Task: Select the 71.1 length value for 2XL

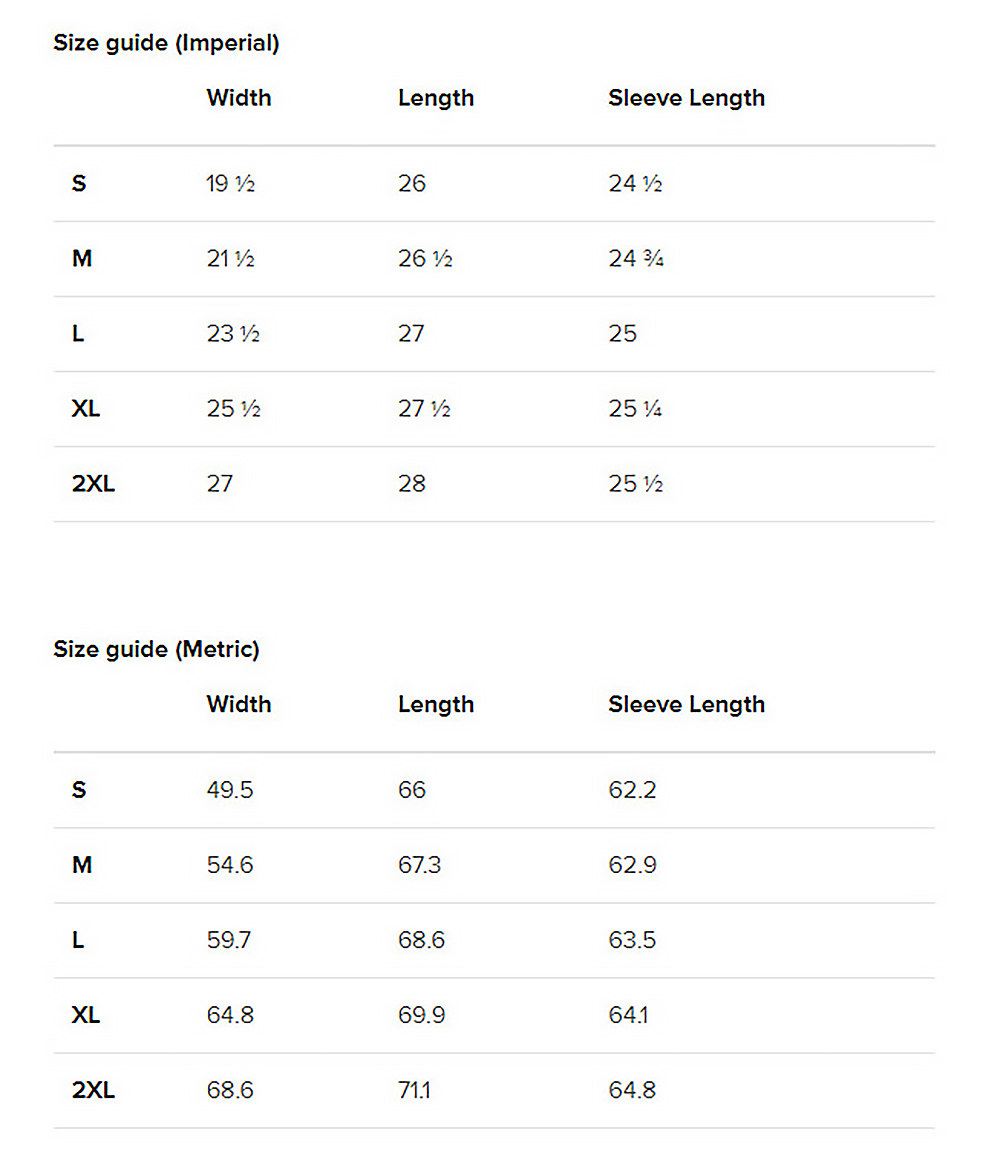Action: [414, 1090]
